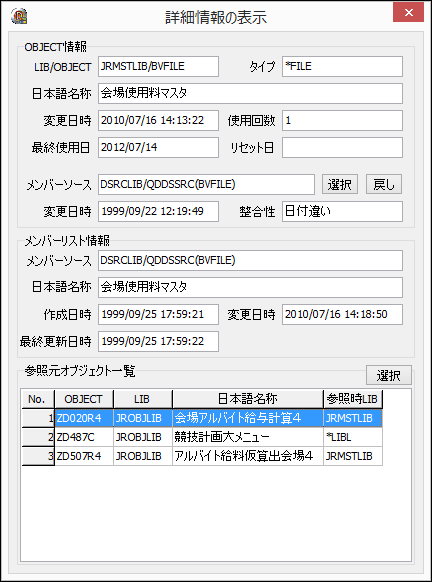Click the 戻し button
432x582 pixels.
384,184
